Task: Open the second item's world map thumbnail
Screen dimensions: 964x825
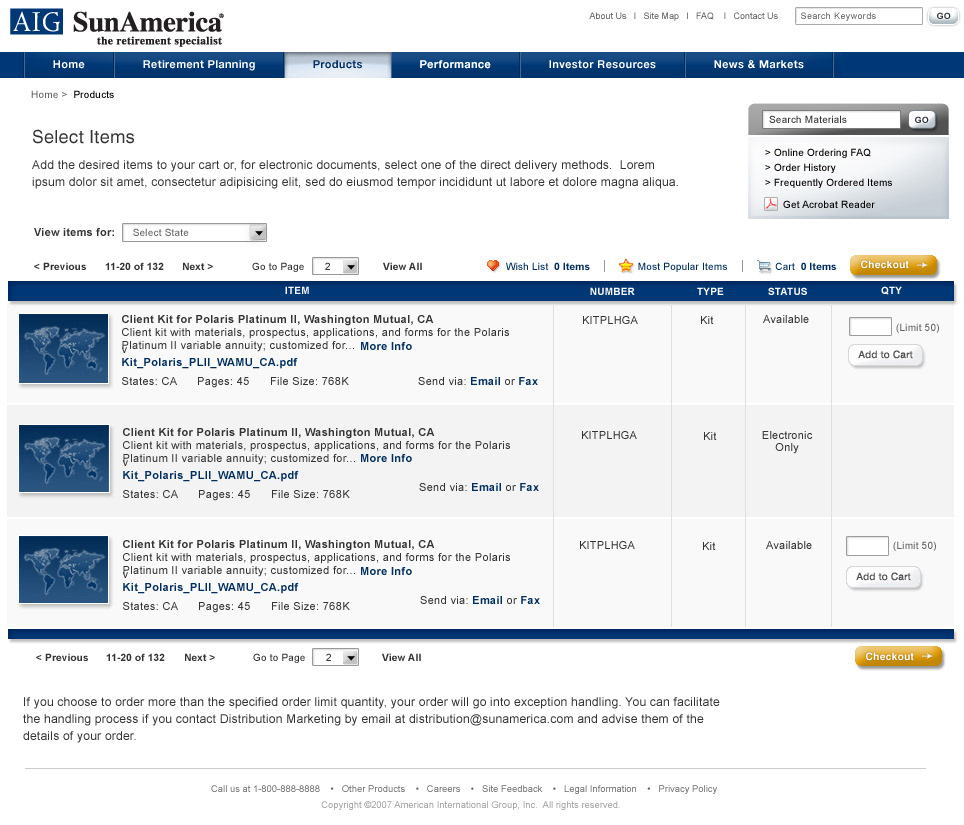Action: pyautogui.click(x=64, y=459)
